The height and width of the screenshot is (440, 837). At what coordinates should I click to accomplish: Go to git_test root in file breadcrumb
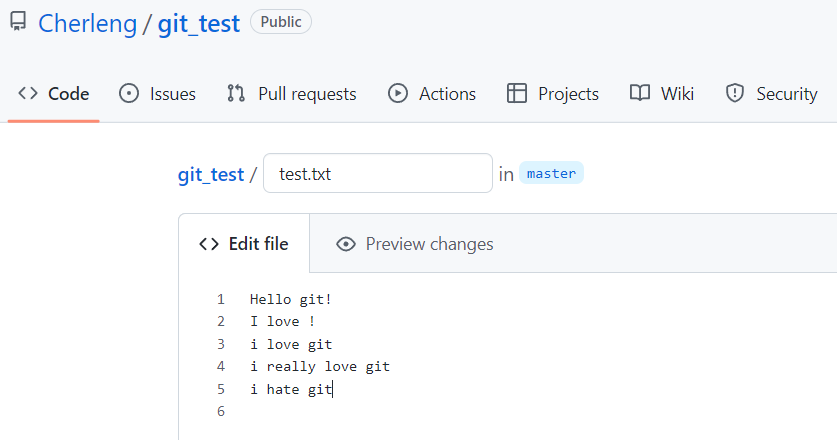point(210,174)
